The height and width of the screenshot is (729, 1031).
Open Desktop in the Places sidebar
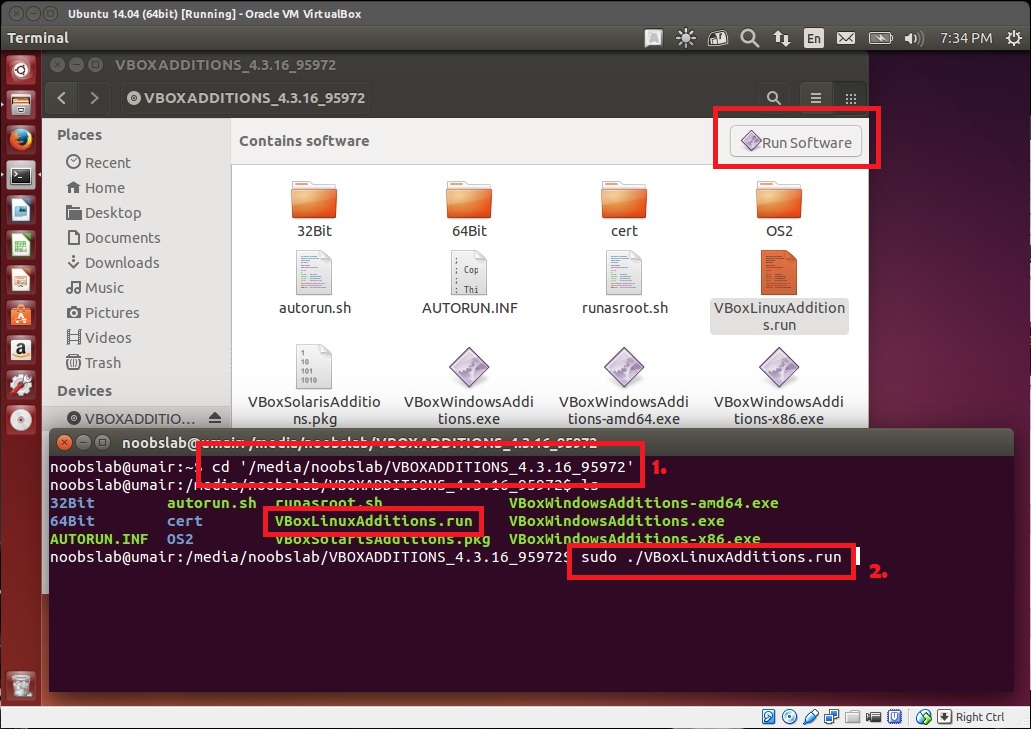tap(103, 212)
